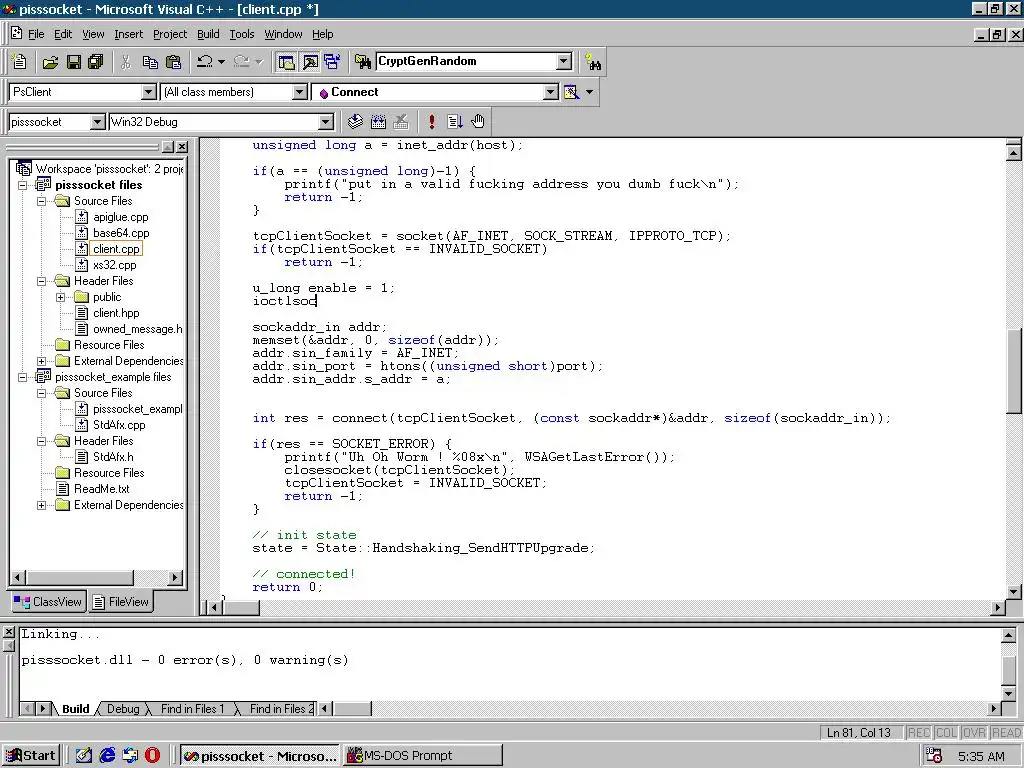This screenshot has height=768, width=1024.
Task: Select ReadMe.txt in the file tree
Action: (101, 488)
